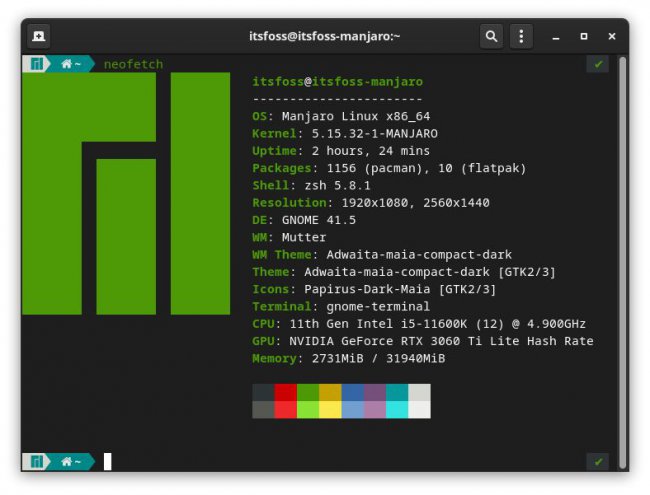Click the large Manjaro ASCII logo

point(126,194)
